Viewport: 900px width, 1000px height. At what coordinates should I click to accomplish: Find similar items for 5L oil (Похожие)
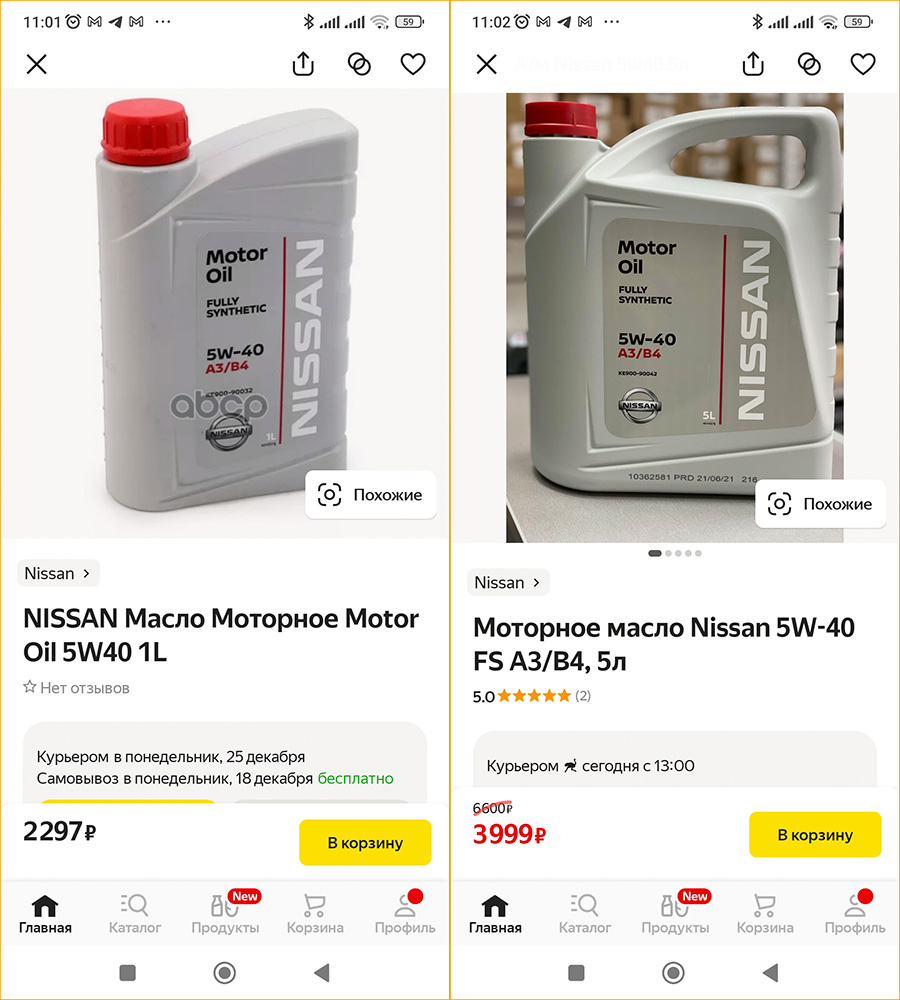coord(821,504)
